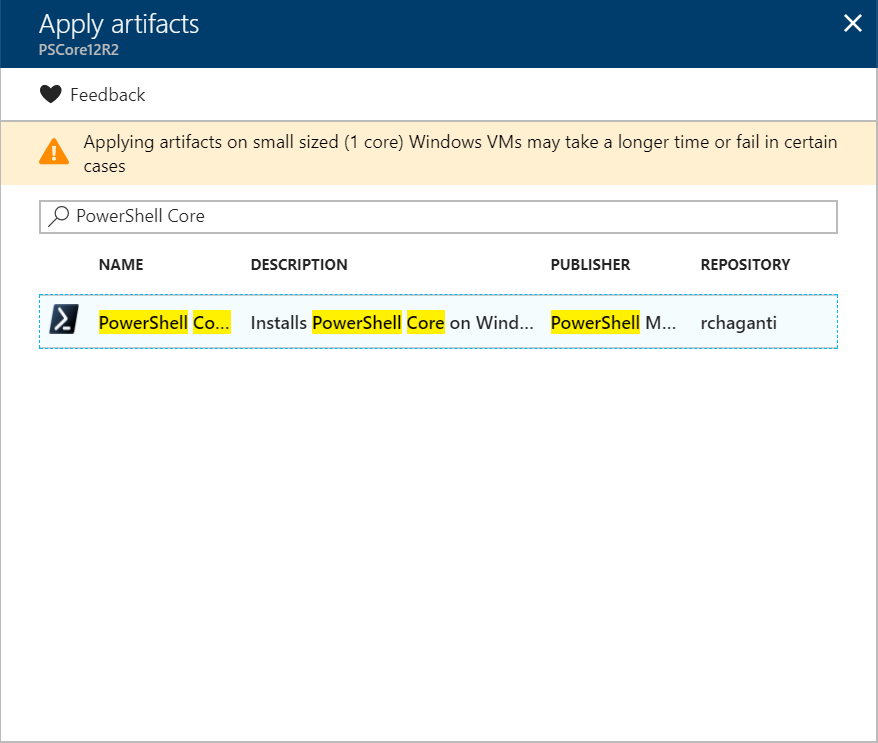Sort the list by the NAME column

click(x=121, y=265)
